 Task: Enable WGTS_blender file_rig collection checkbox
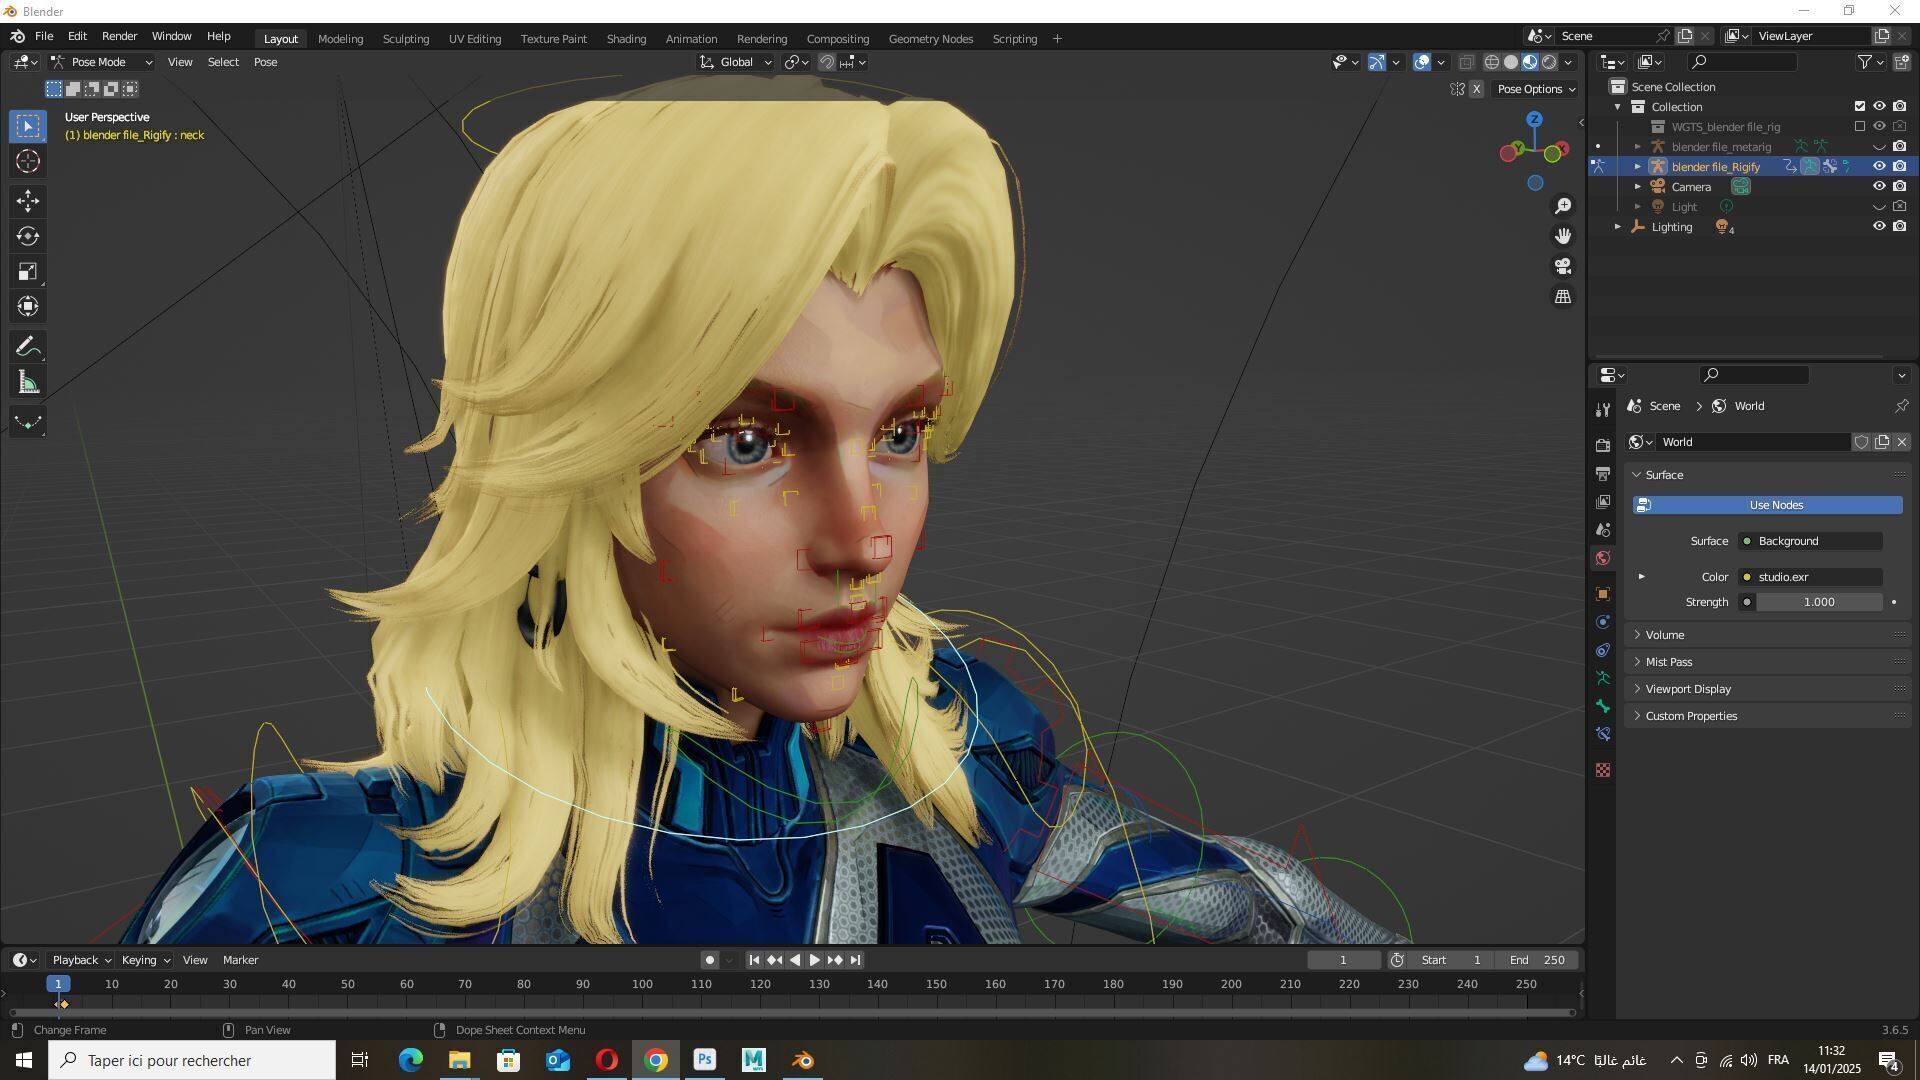1860,126
